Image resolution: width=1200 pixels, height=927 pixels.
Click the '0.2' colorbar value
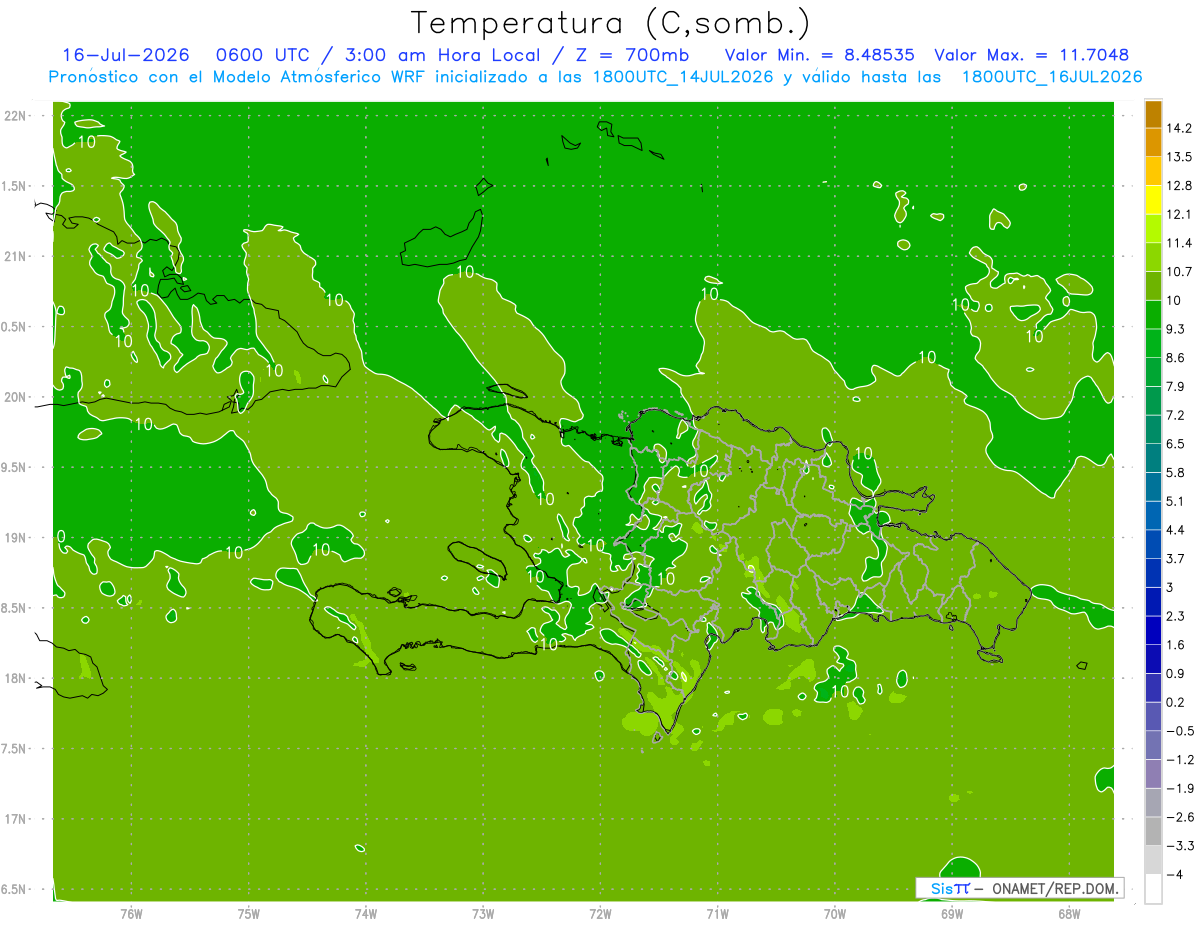point(1175,701)
